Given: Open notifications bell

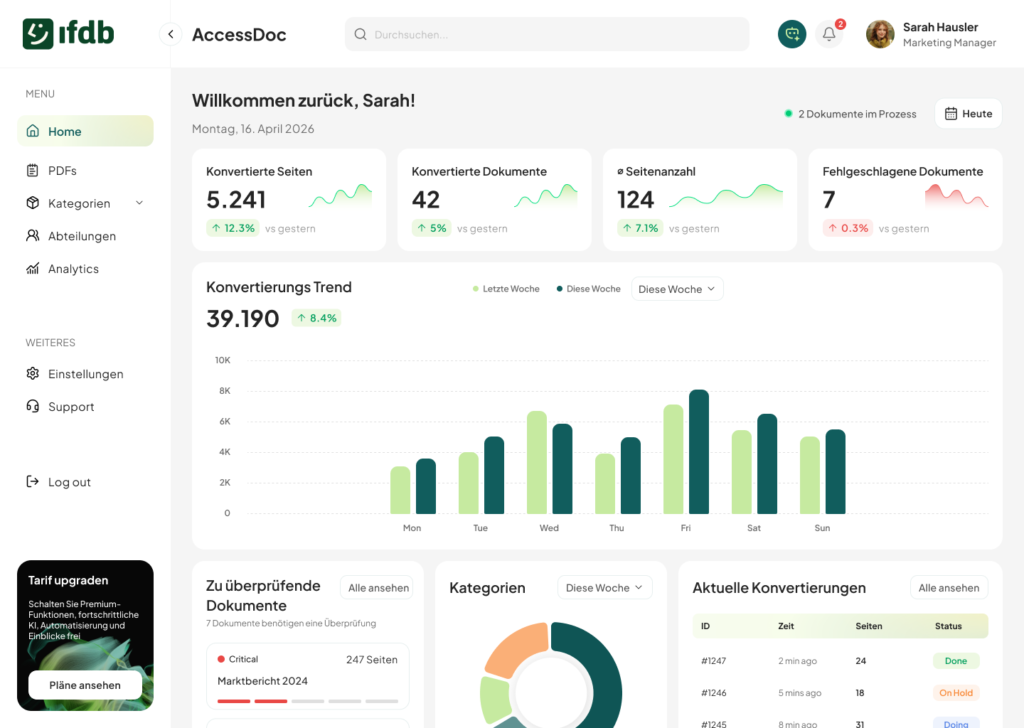Looking at the screenshot, I should (829, 34).
